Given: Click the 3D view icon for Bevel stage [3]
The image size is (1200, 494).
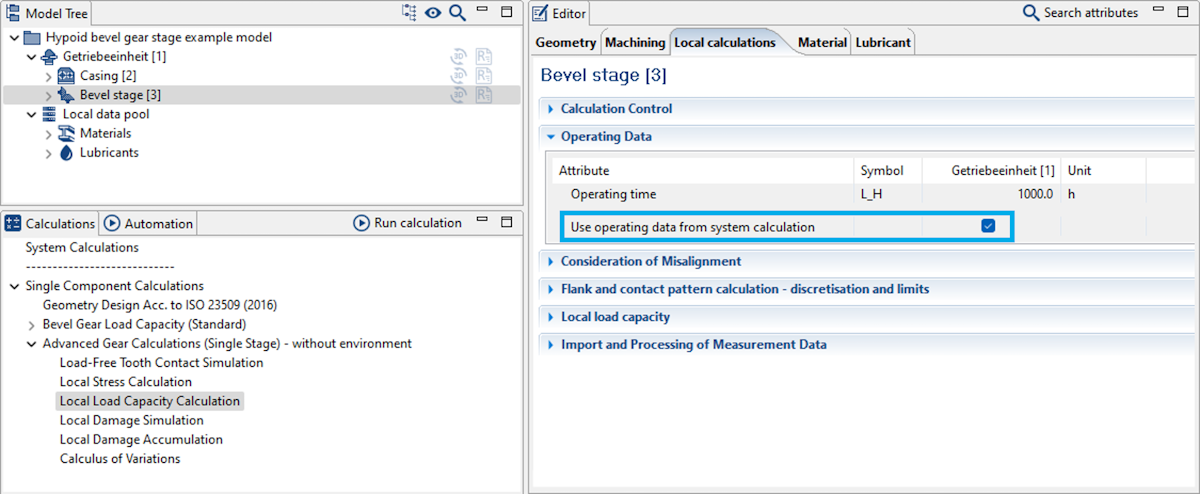Looking at the screenshot, I should (x=459, y=95).
